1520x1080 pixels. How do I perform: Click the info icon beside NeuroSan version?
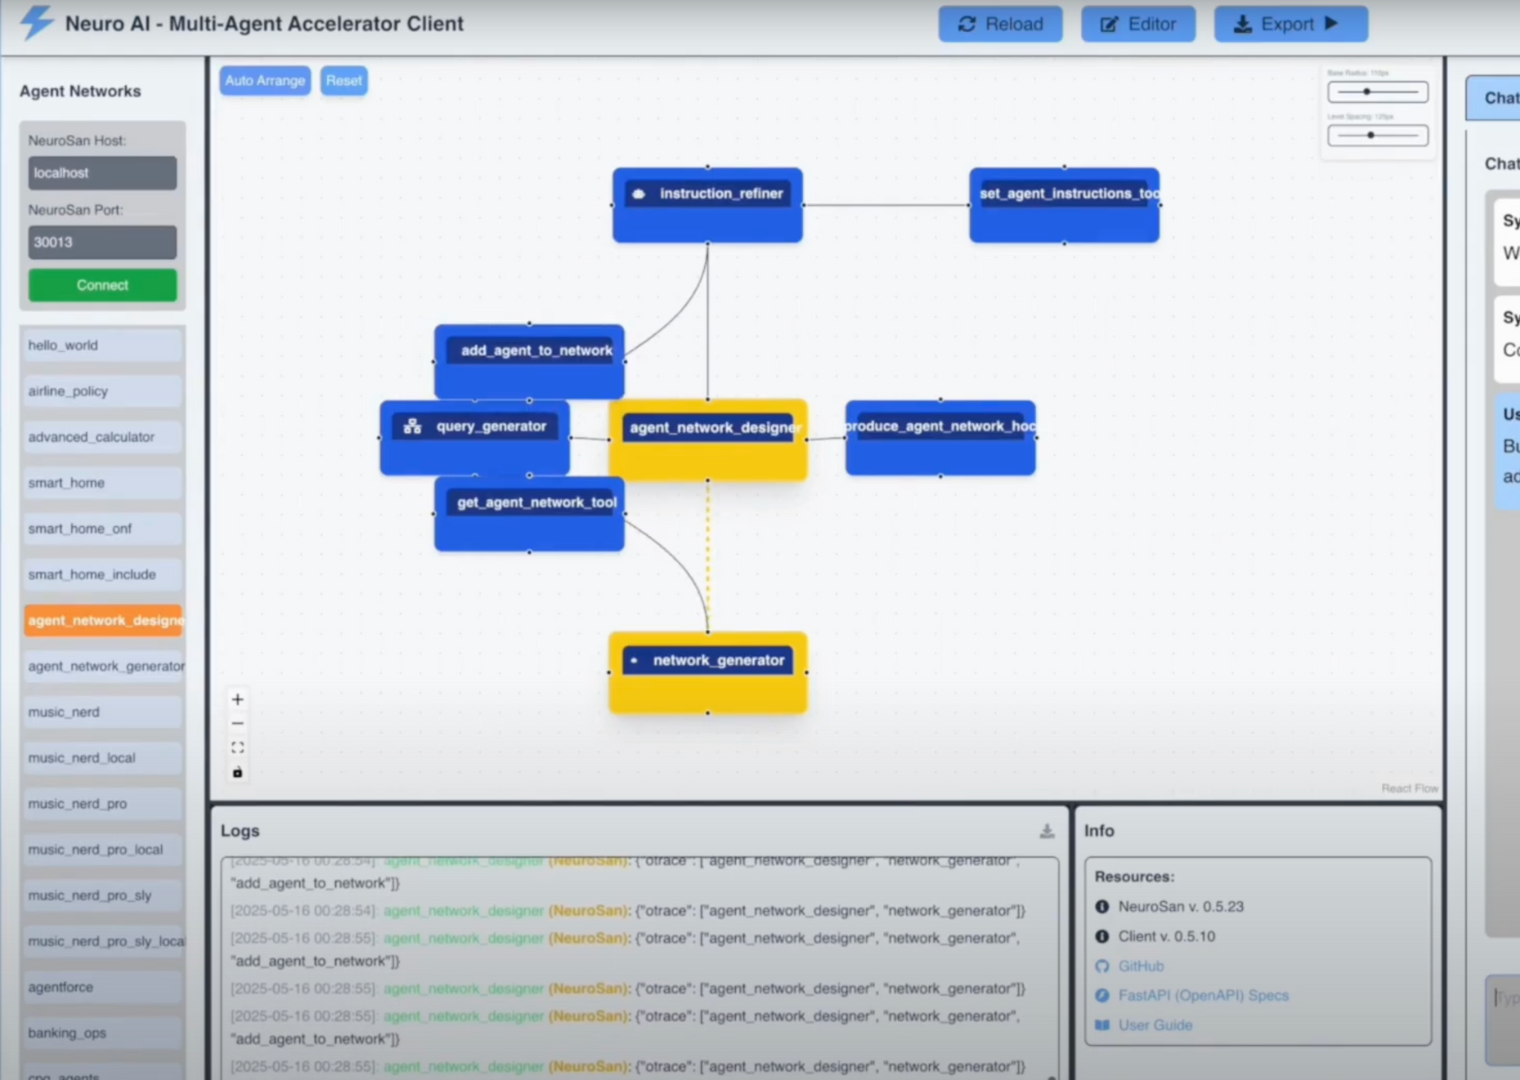click(1102, 907)
